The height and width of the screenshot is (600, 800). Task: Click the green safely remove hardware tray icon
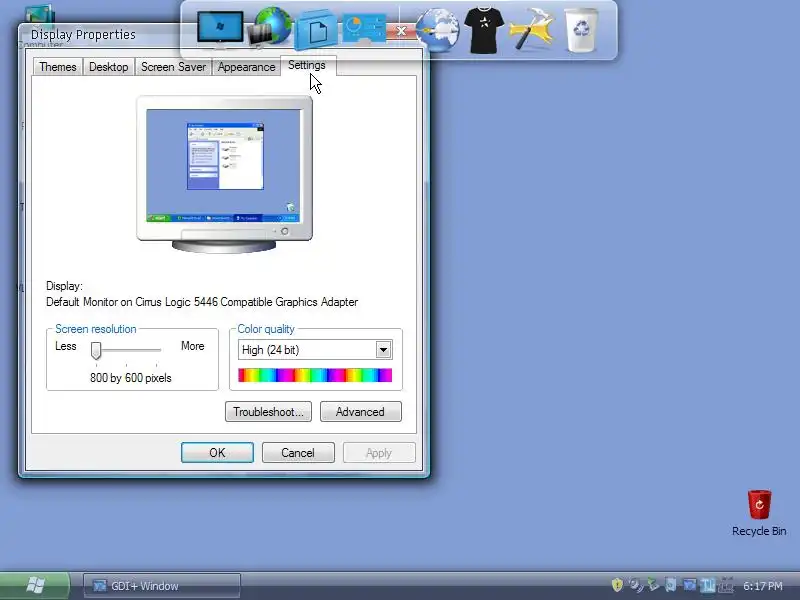click(653, 585)
